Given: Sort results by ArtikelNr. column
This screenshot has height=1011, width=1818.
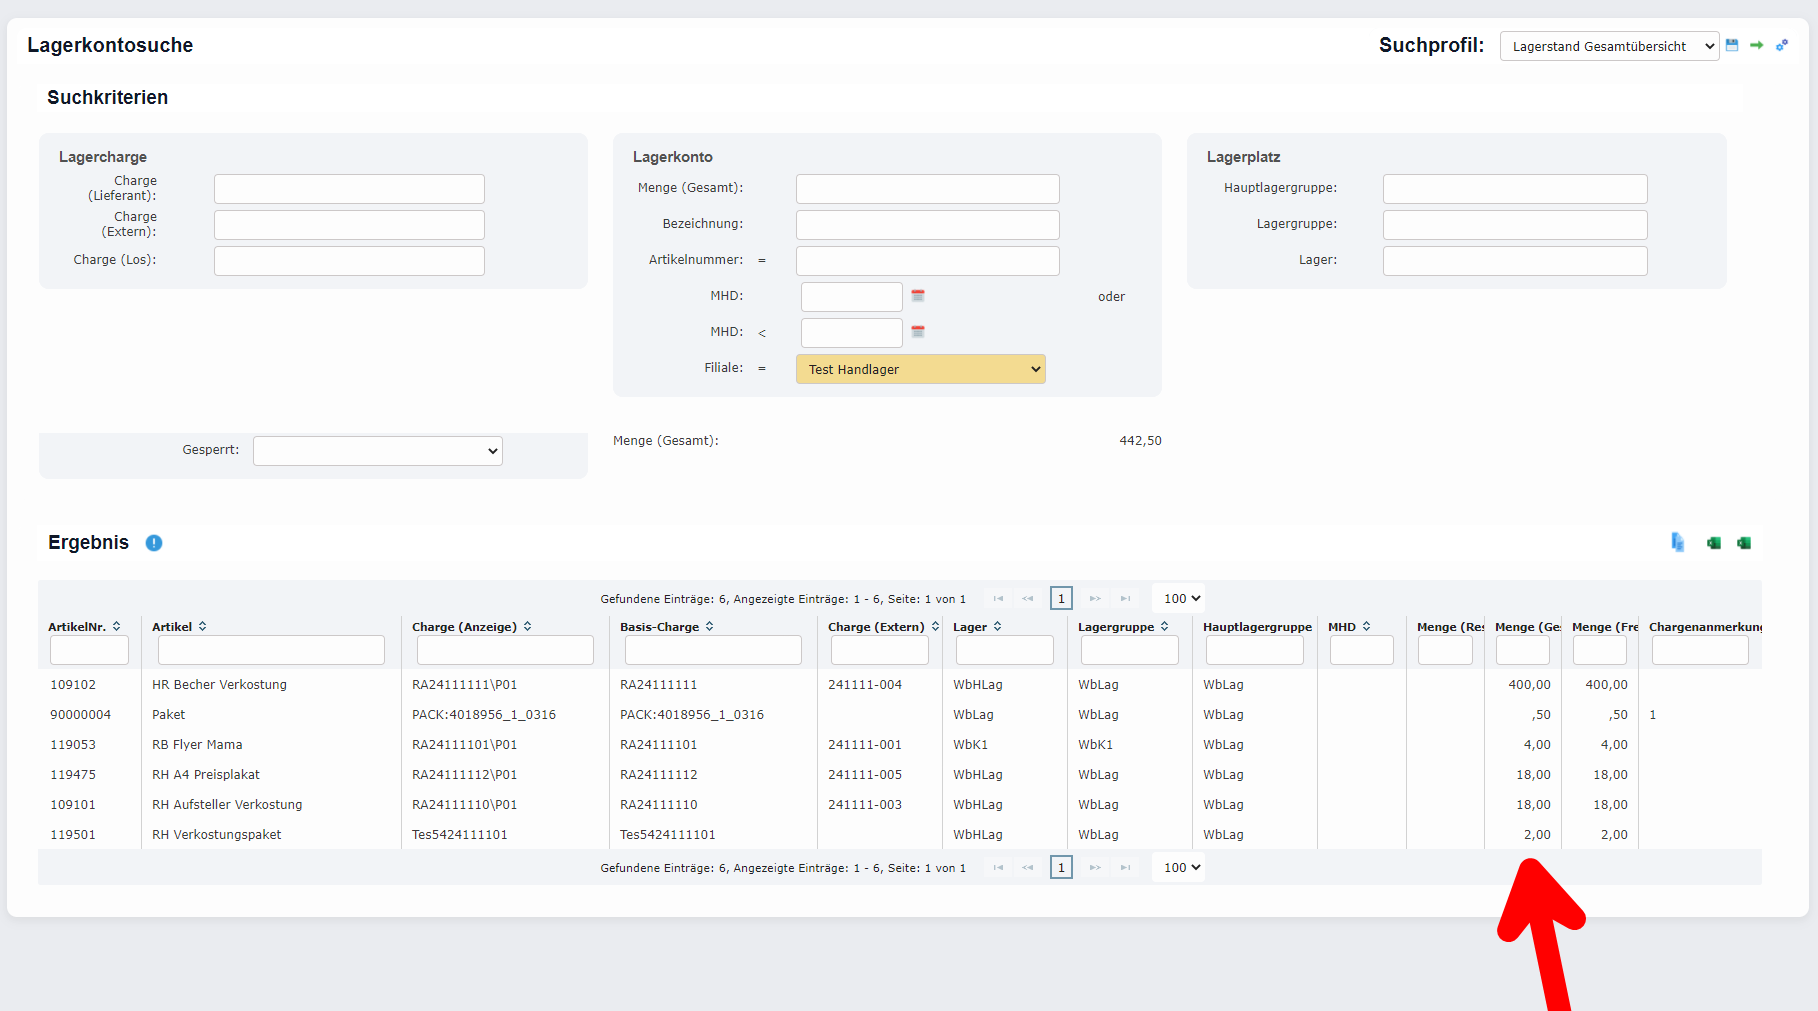Looking at the screenshot, I should point(117,627).
